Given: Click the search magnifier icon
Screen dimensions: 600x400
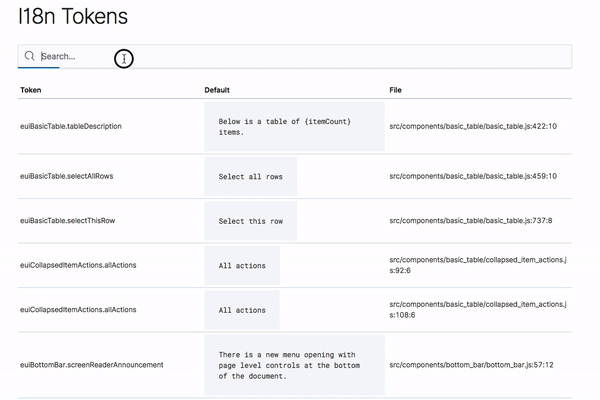Looking at the screenshot, I should (x=30, y=57).
